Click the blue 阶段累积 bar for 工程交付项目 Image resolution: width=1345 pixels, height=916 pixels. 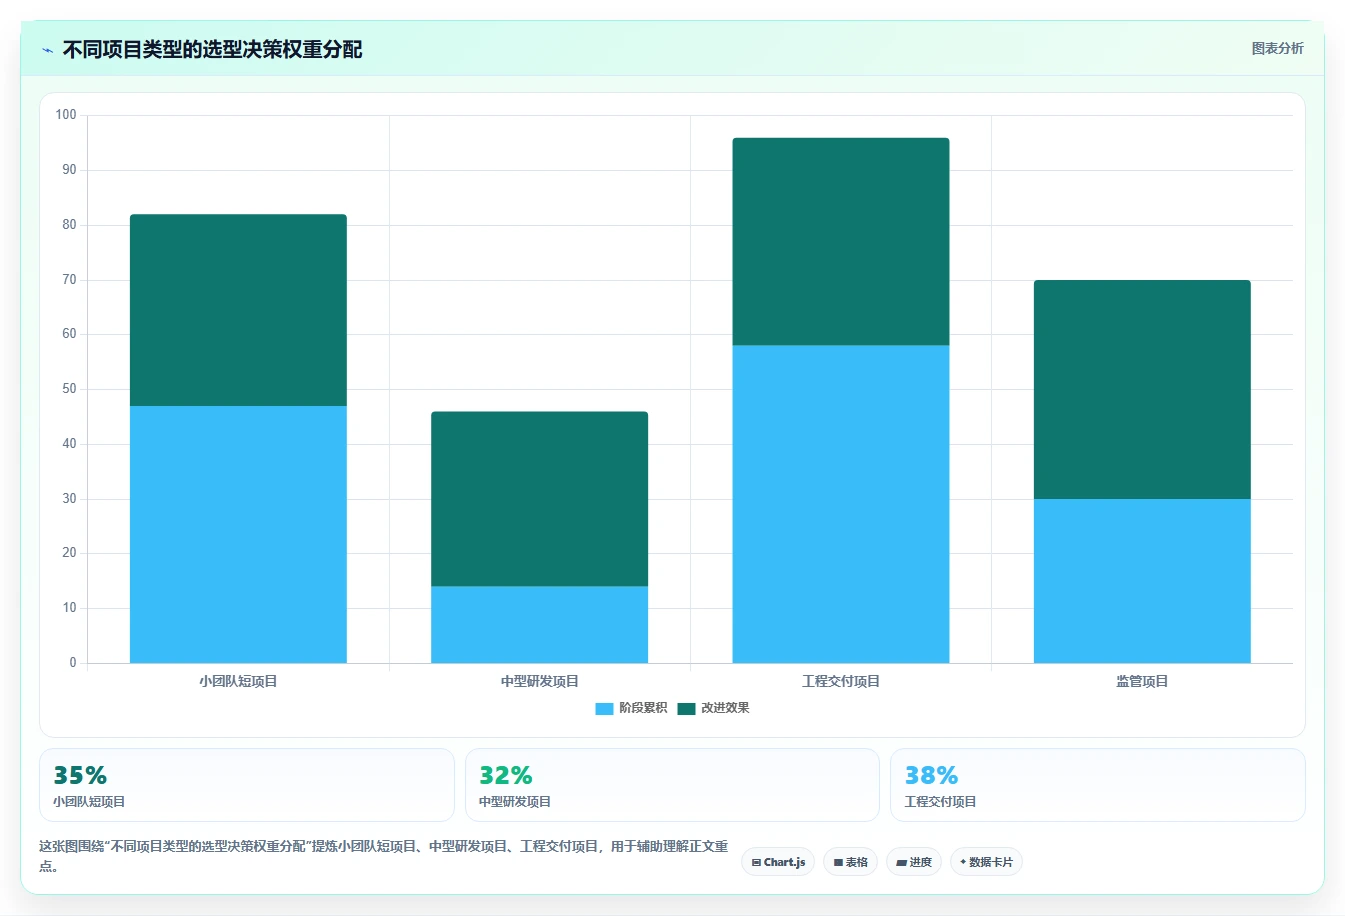841,504
